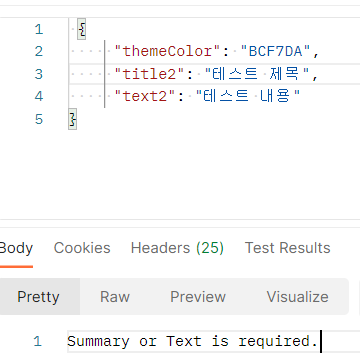Click the "themeColor" key in JSON body
This screenshot has height=362, width=360.
pyautogui.click(x=168, y=51)
